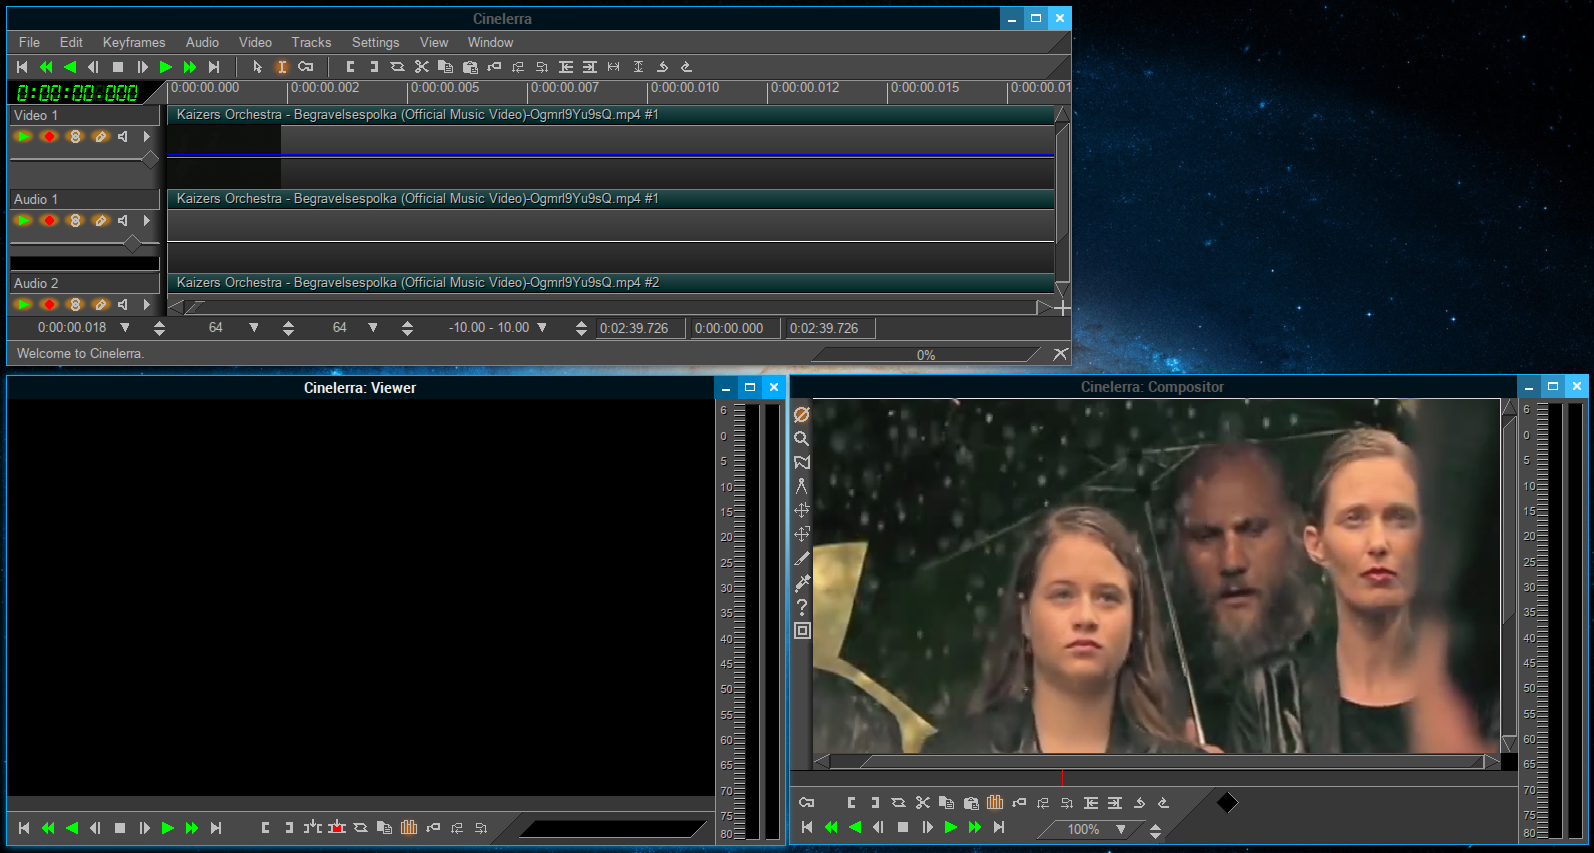Viewport: 1594px width, 853px height.
Task: Select the eyedropper tool in Compositor
Action: pos(802,582)
